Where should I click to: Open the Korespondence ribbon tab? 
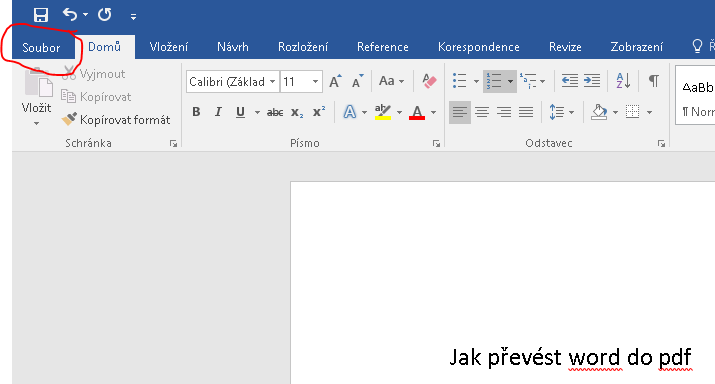479,47
